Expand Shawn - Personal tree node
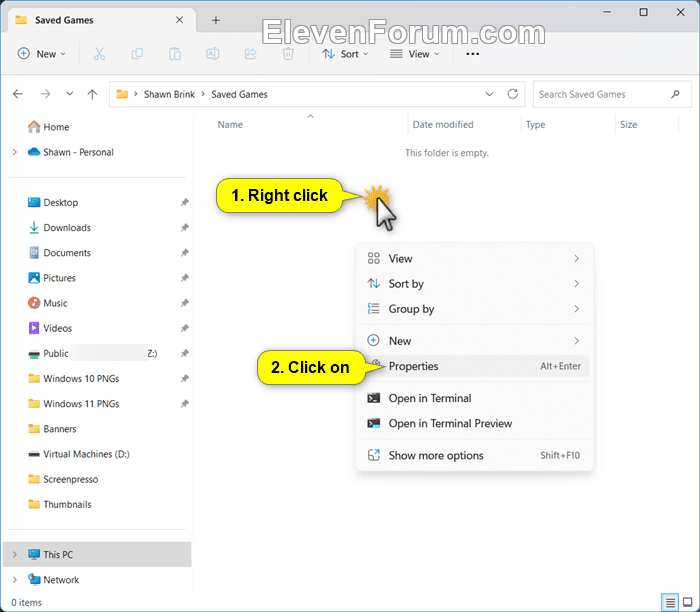Image resolution: width=700 pixels, height=612 pixels. (x=15, y=152)
